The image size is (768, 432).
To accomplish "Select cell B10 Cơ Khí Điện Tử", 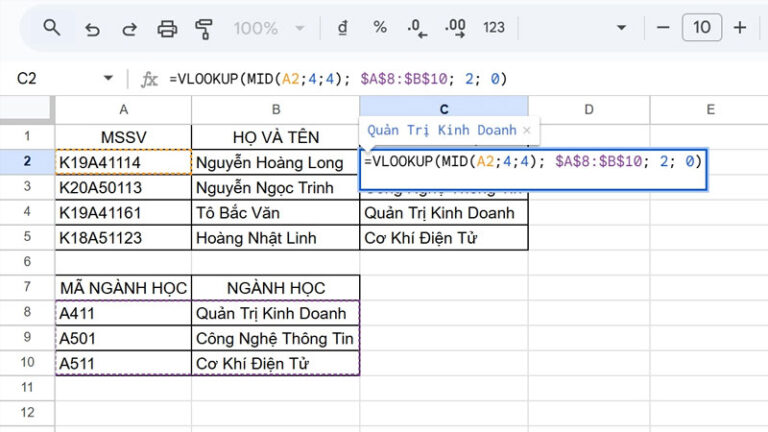I will click(276, 363).
